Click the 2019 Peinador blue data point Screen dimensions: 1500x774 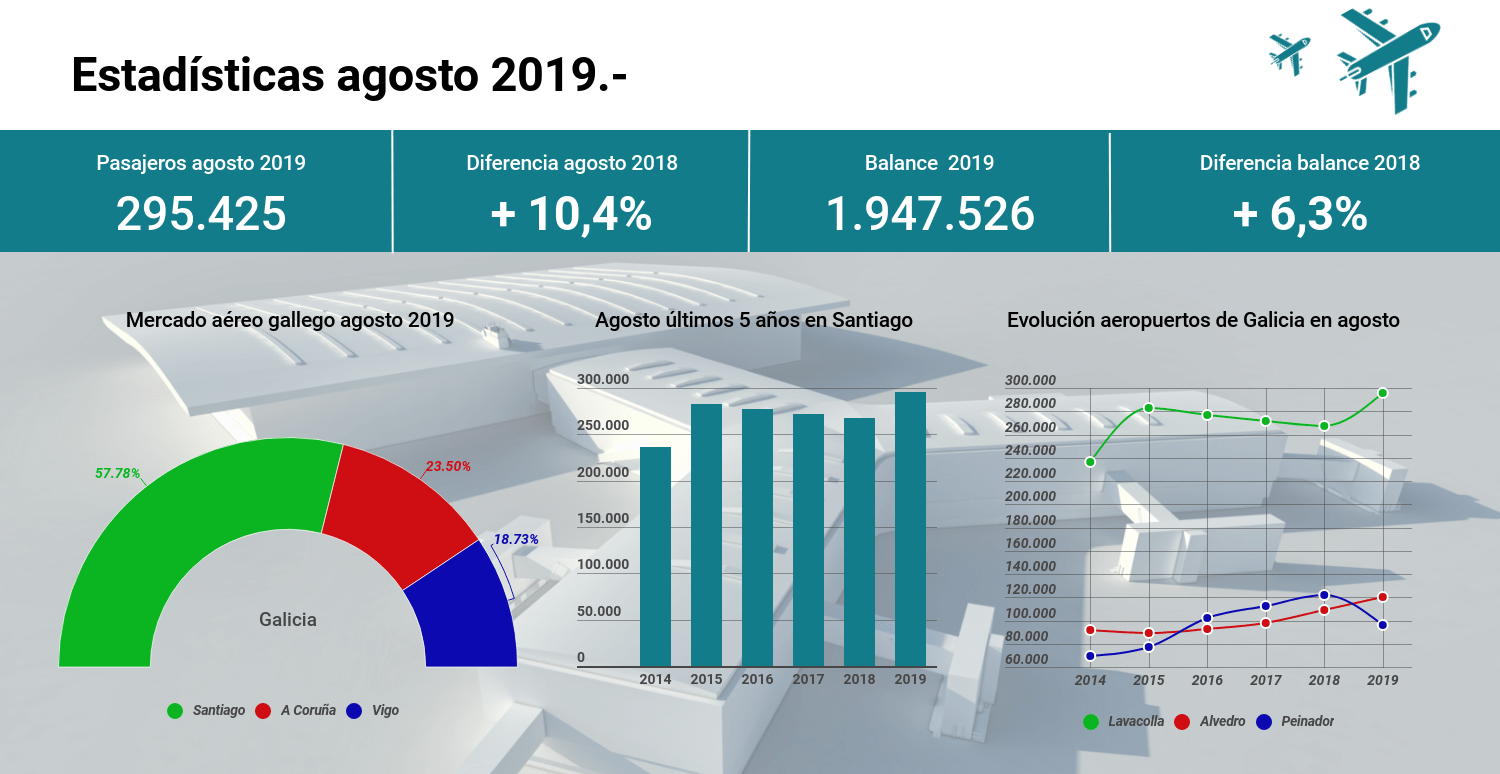[1382, 625]
